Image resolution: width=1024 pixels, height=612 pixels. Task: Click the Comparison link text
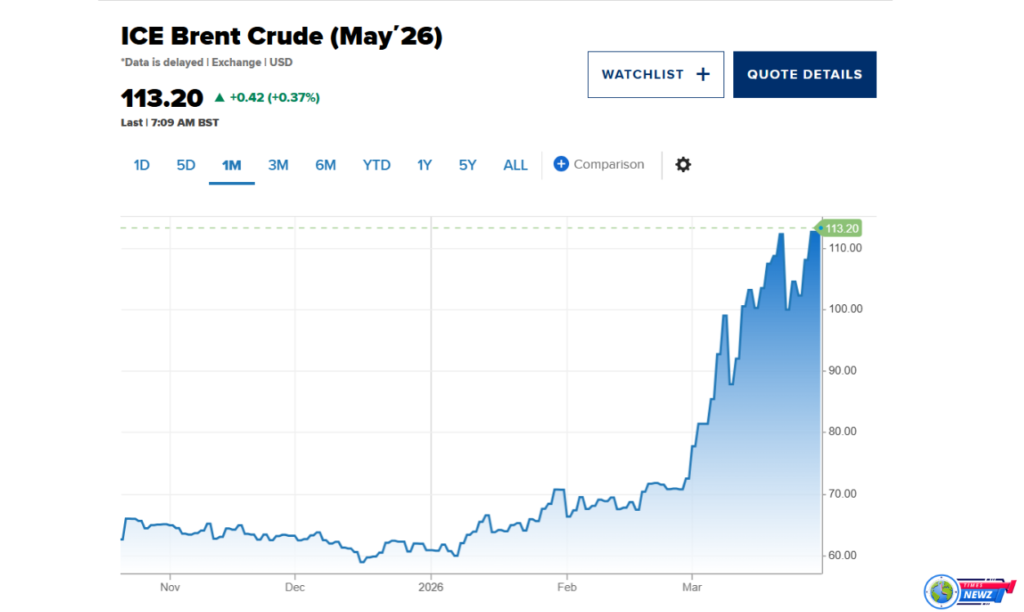[609, 164]
